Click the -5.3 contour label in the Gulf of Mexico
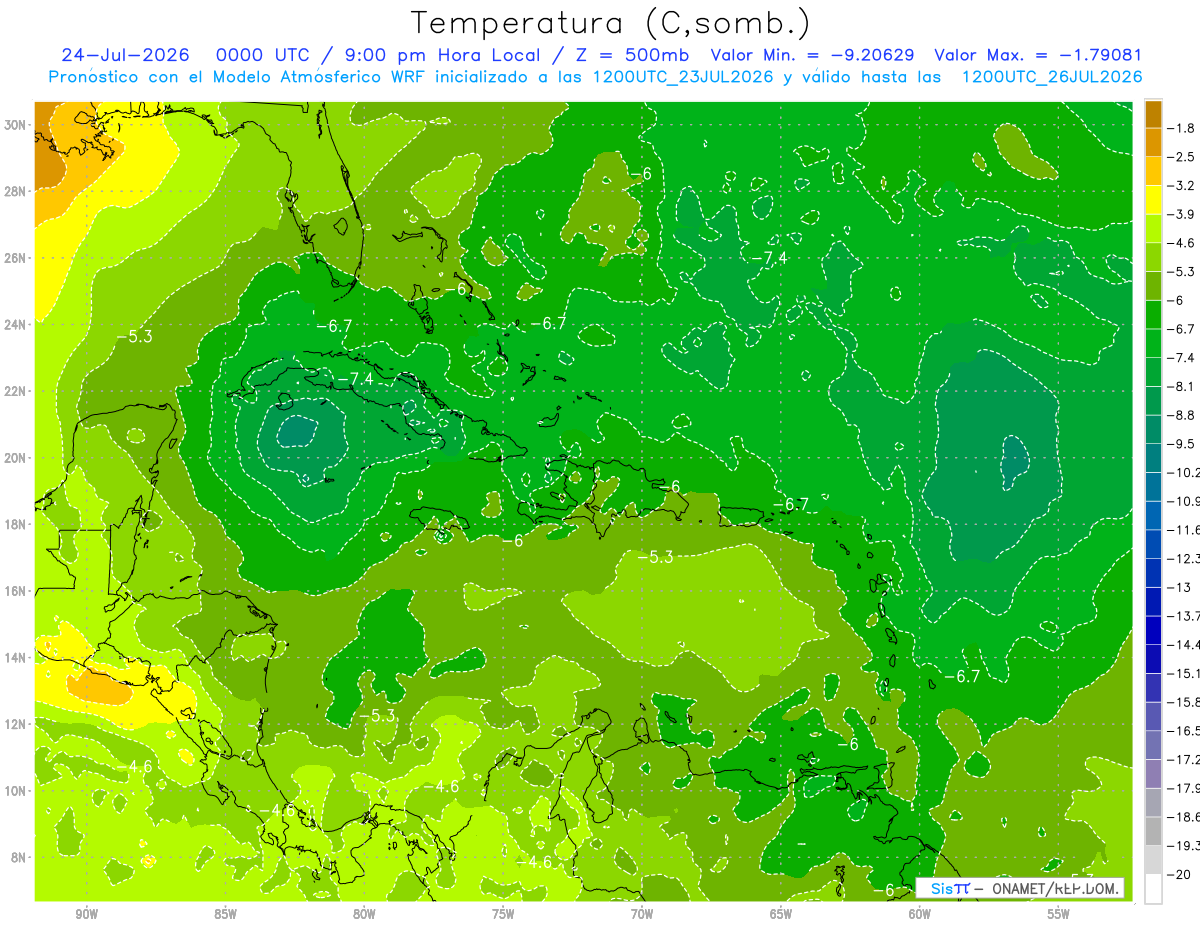Screen dimensions: 1200x927 click(x=134, y=337)
